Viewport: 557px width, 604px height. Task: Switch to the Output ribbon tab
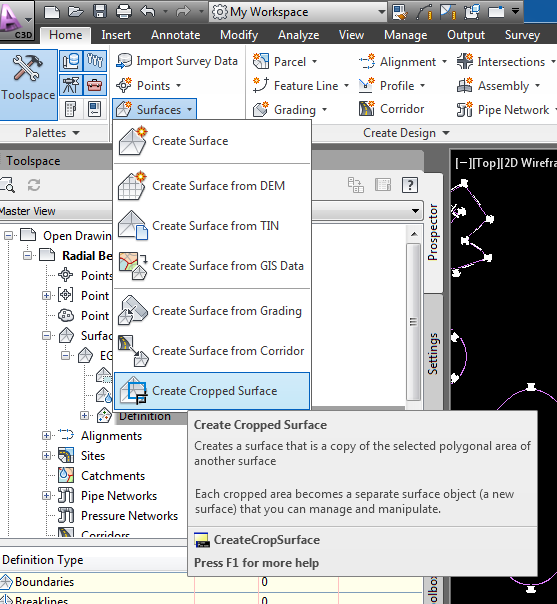tap(466, 35)
